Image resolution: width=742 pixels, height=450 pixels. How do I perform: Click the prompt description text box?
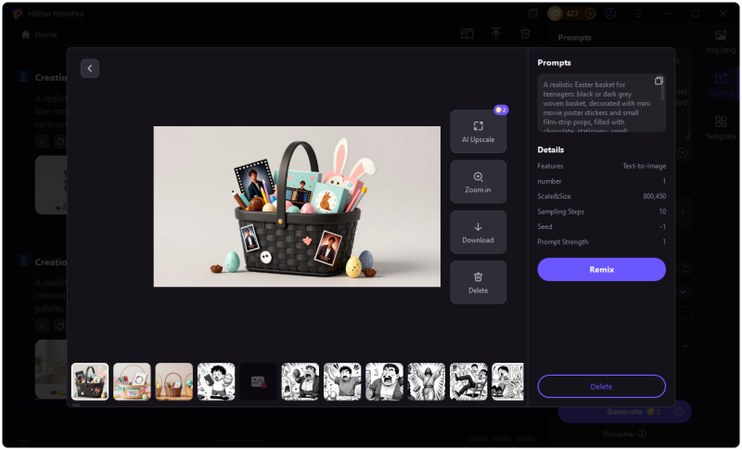[x=596, y=104]
